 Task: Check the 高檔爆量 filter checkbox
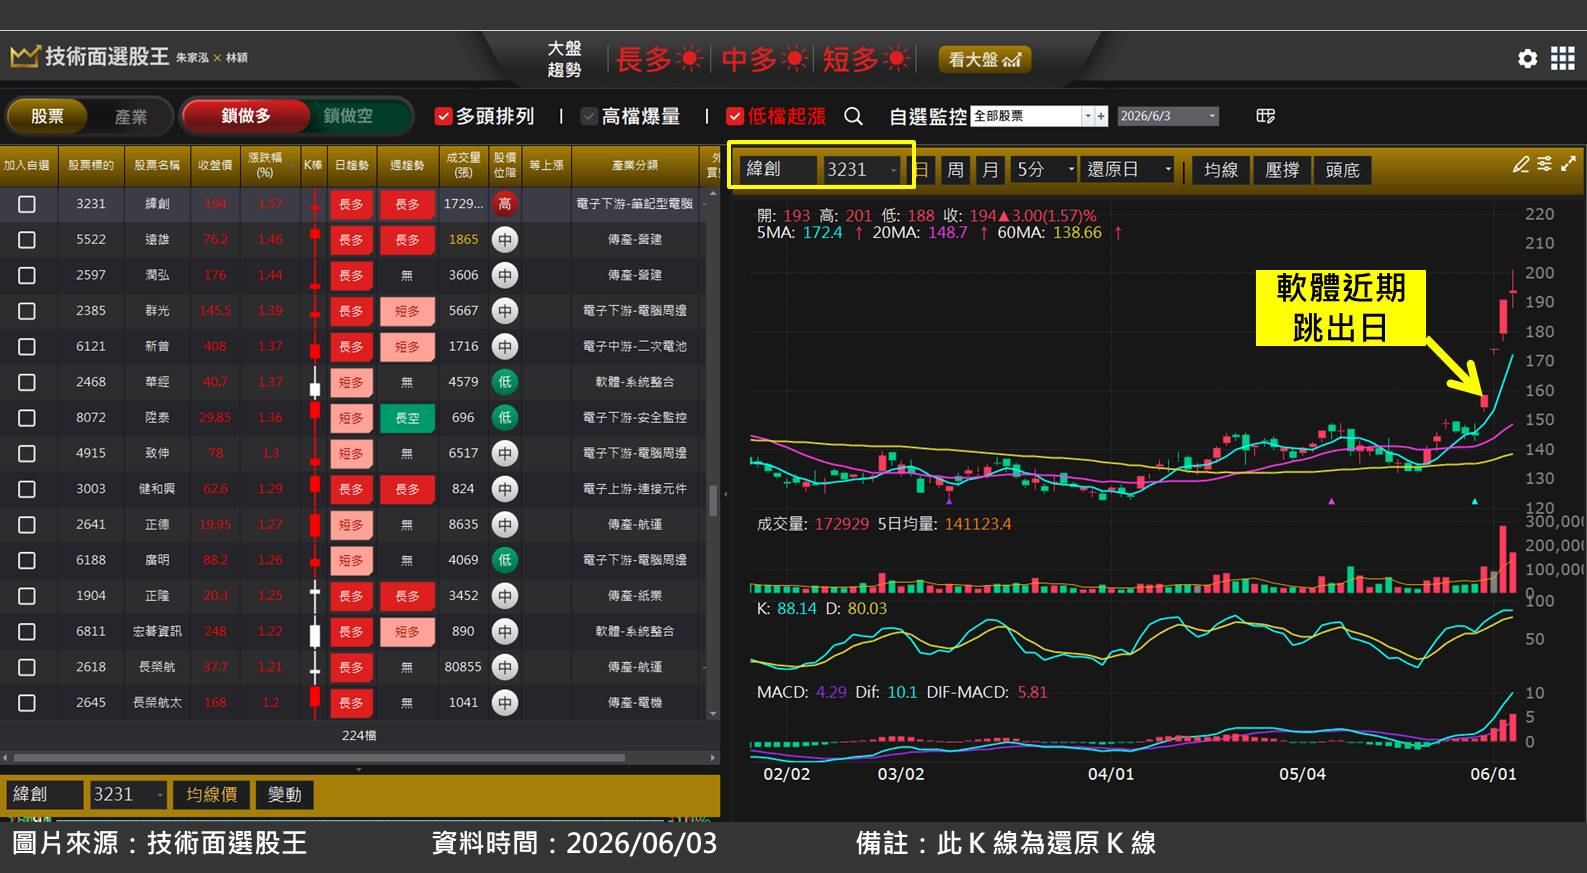click(589, 116)
